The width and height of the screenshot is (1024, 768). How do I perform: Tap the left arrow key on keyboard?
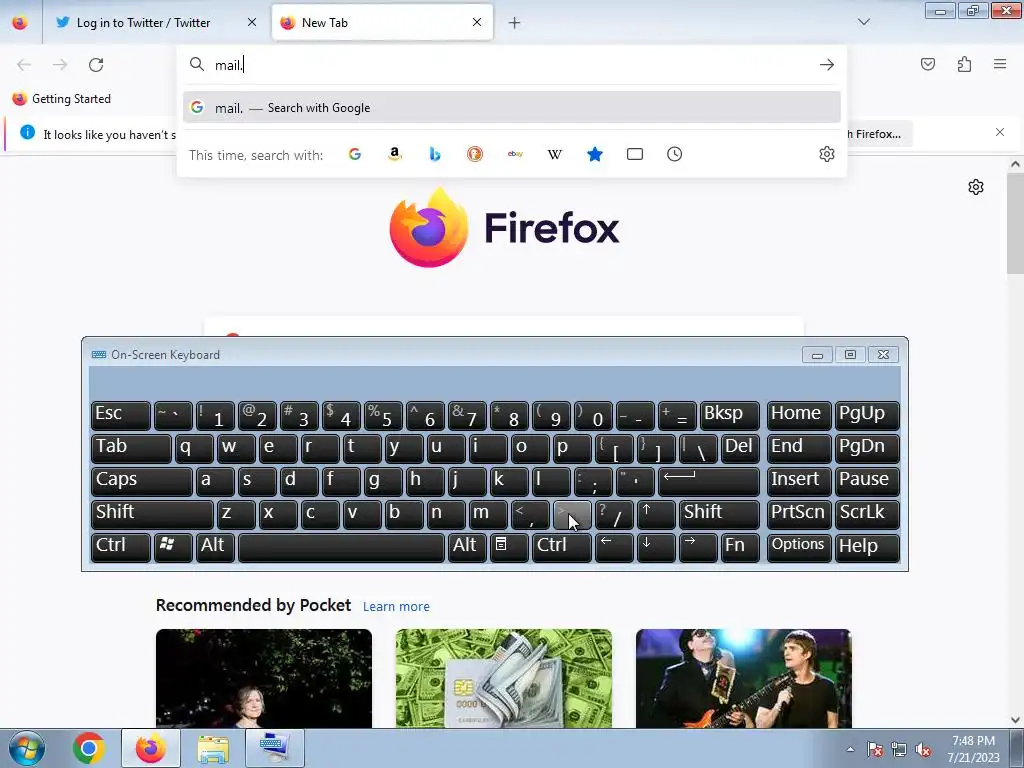coord(614,547)
